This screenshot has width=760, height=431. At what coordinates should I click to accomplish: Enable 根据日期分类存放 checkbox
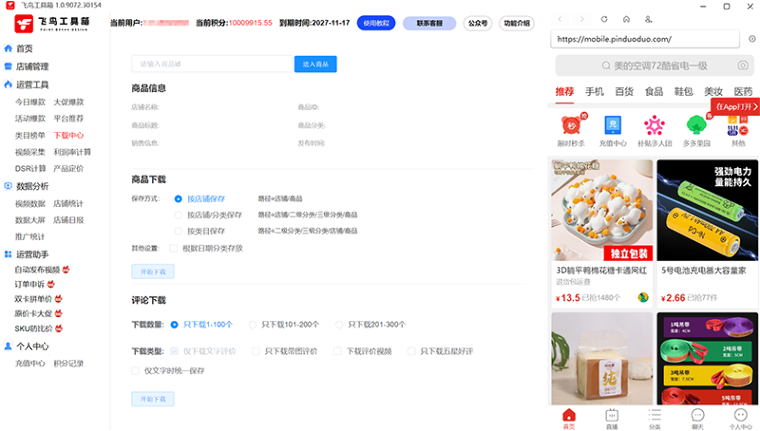tap(174, 248)
